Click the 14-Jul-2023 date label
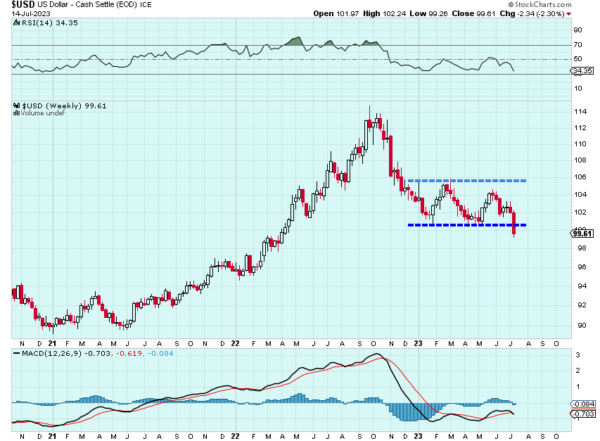 coord(32,16)
